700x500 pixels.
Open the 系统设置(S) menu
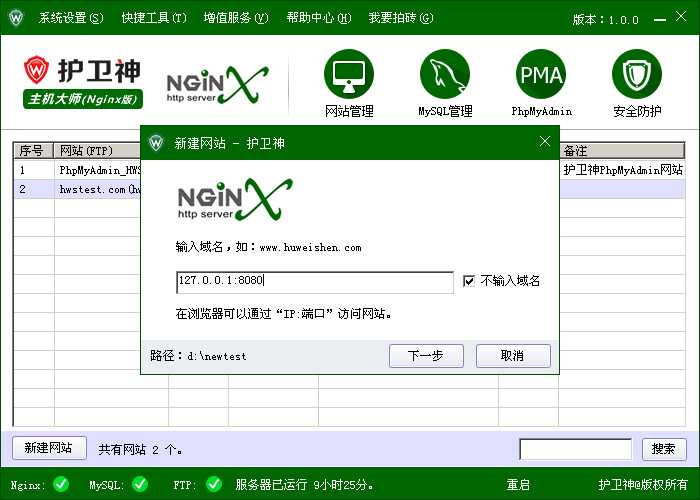pyautogui.click(x=71, y=18)
